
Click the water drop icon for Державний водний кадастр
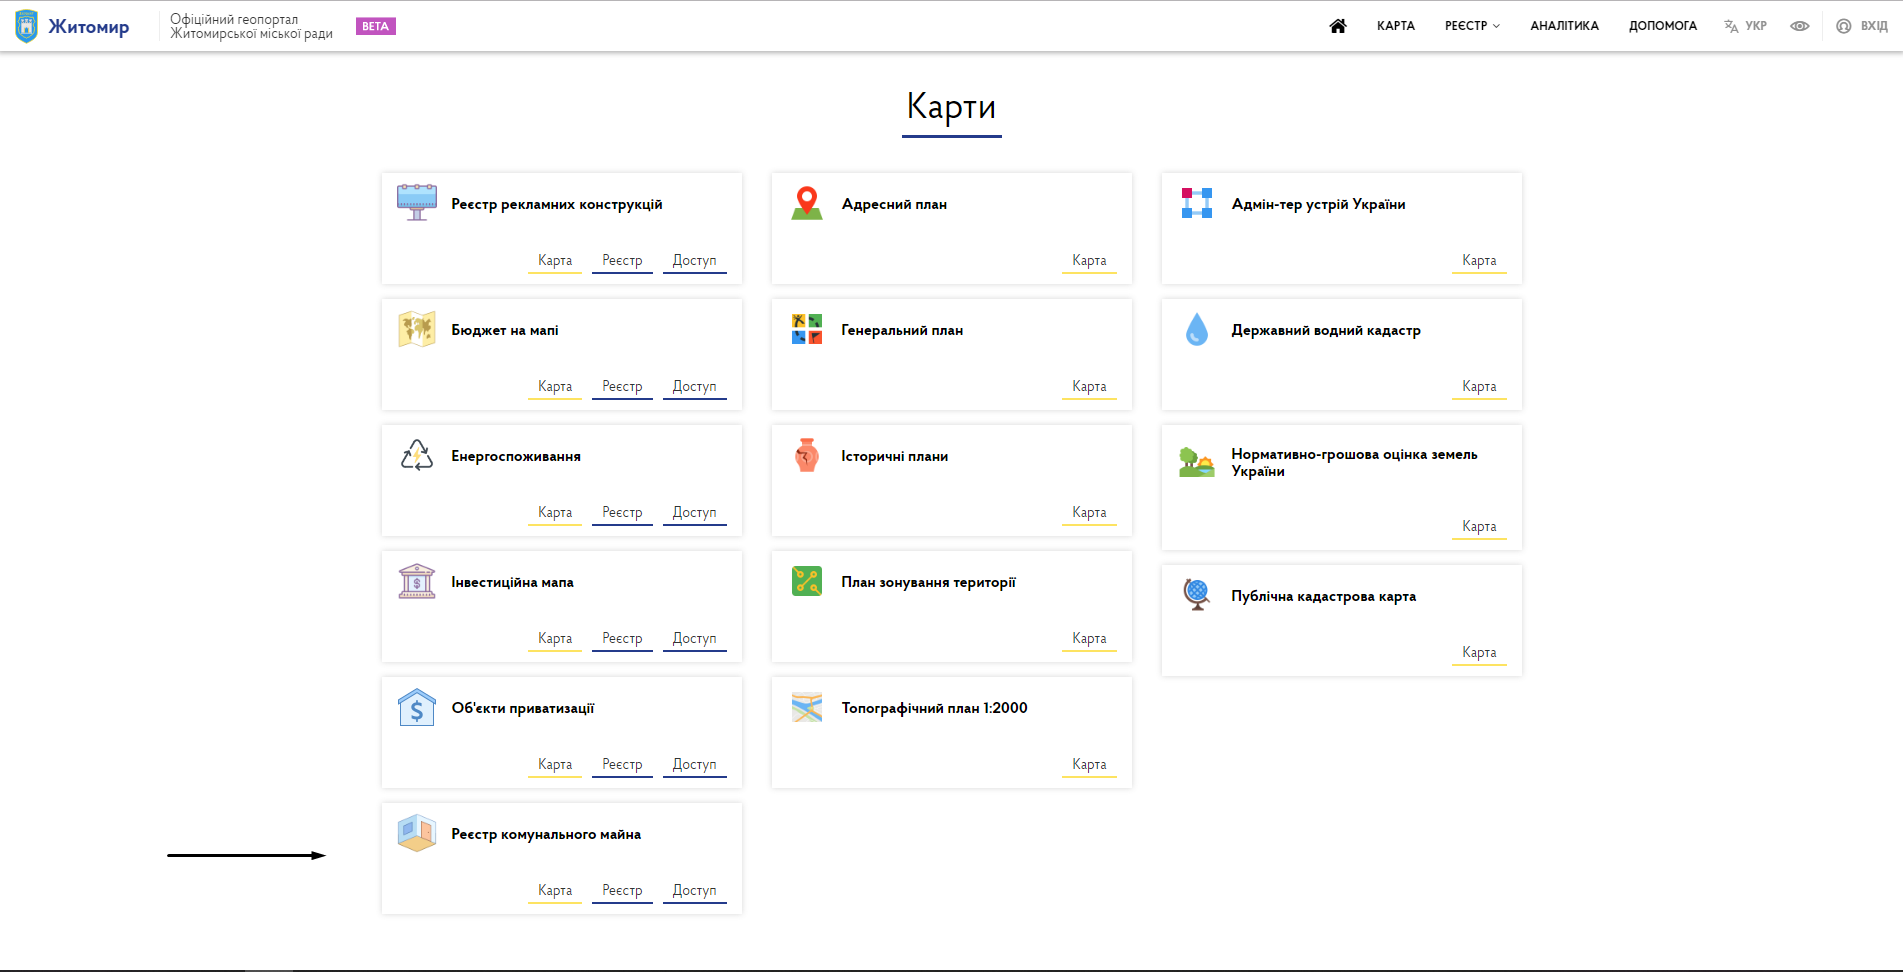[1197, 329]
